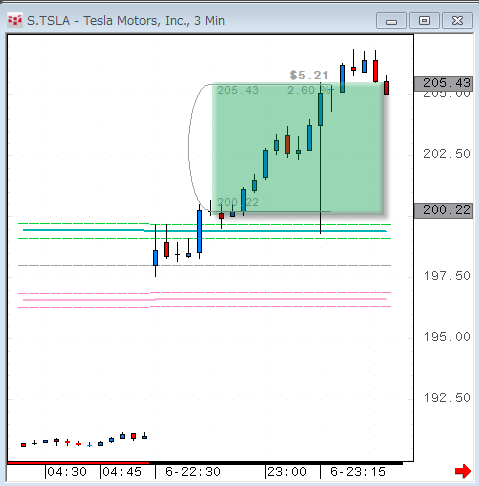This screenshot has height=486, width=479.
Task: Click the 6-23:15 time axis label
Action: click(x=358, y=472)
